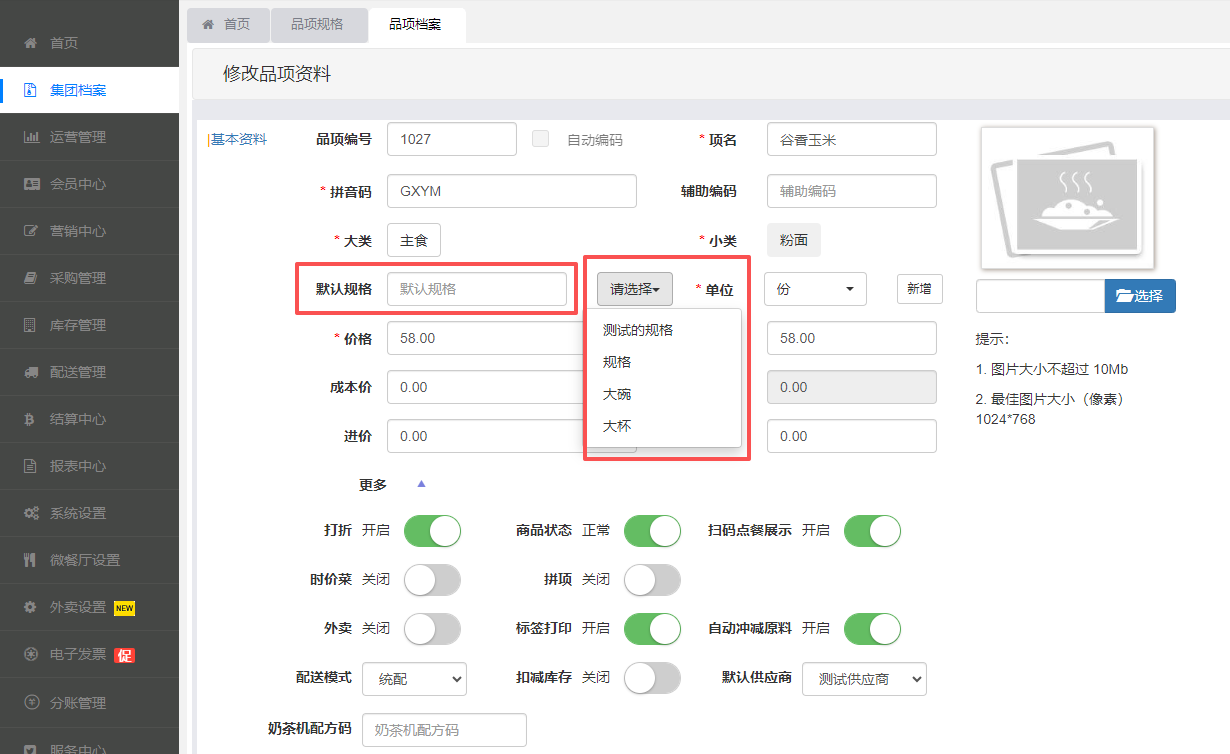Viewport: 1230px width, 754px height.
Task: Click the 拼音码 input field
Action: click(511, 191)
